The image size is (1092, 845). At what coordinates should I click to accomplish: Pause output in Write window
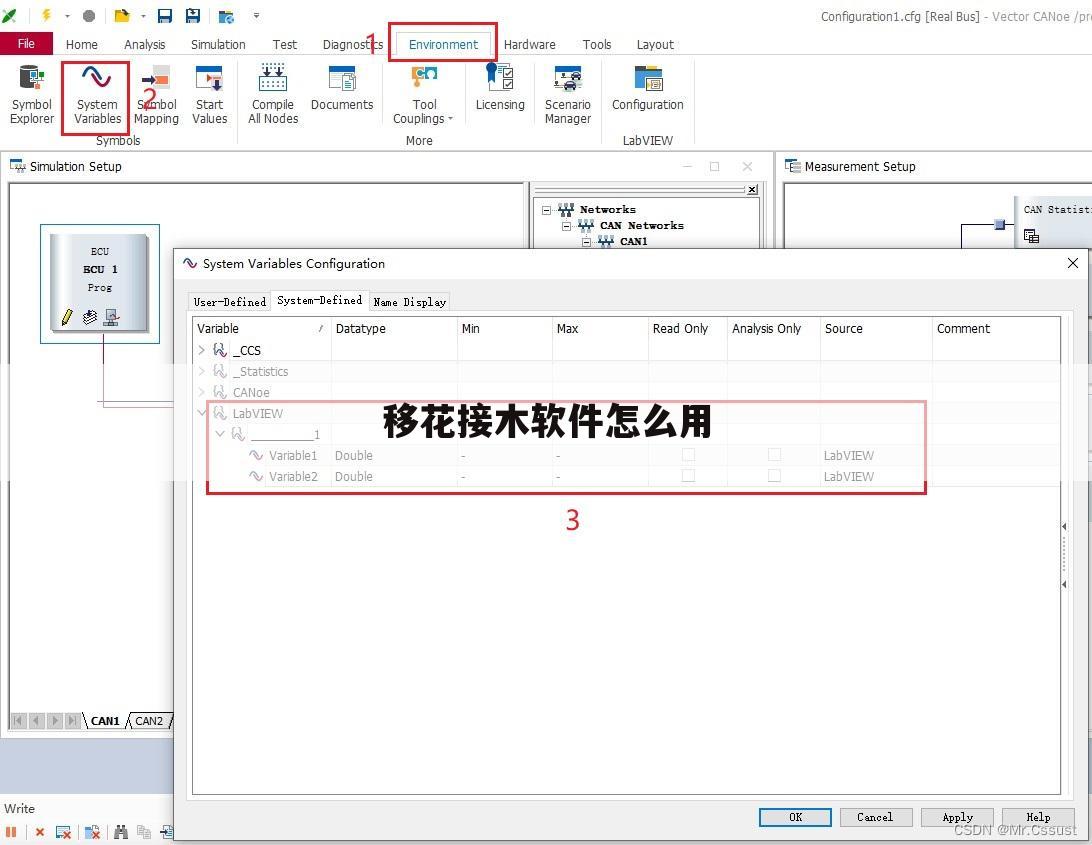[x=11, y=832]
